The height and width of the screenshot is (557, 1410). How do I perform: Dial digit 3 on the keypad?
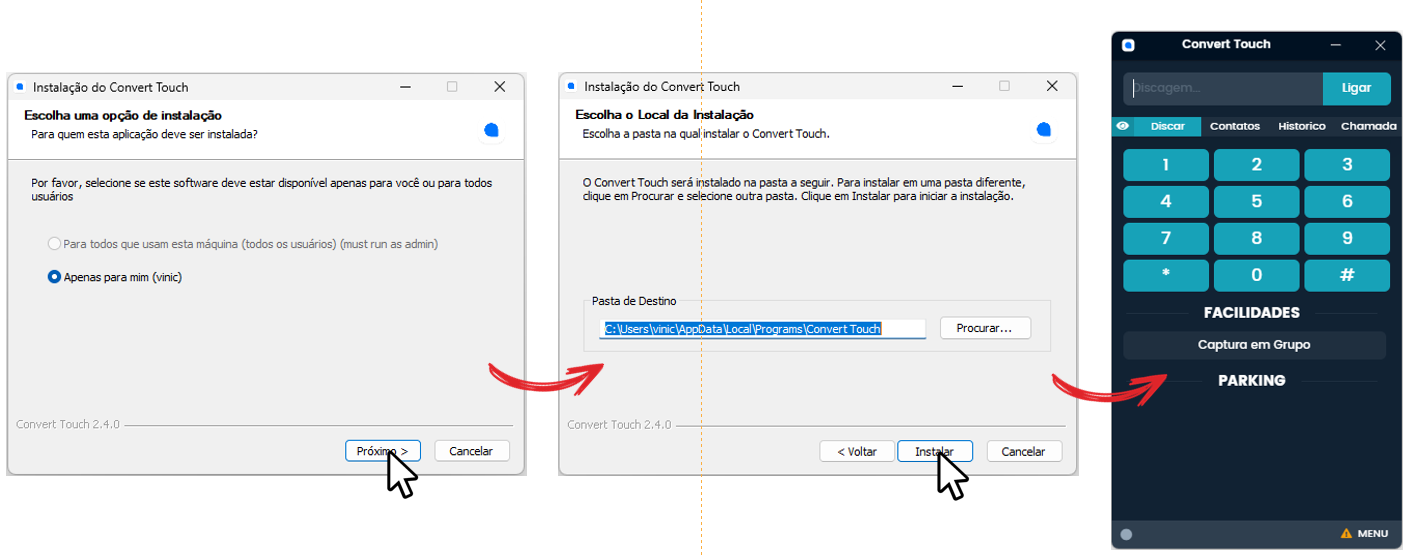click(1347, 165)
